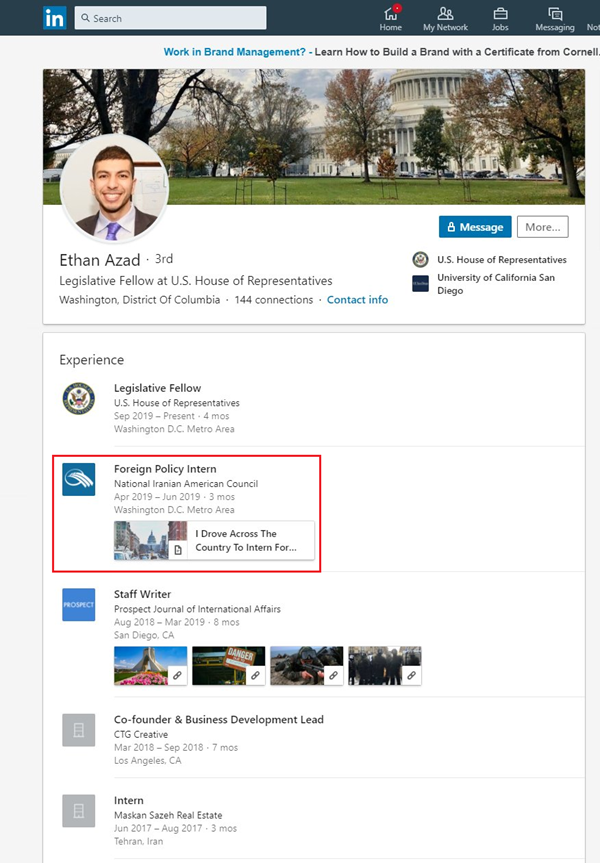Click 'Maskan Sazeh Real Estate' company name
Viewport: 600px width, 863px height.
168,815
